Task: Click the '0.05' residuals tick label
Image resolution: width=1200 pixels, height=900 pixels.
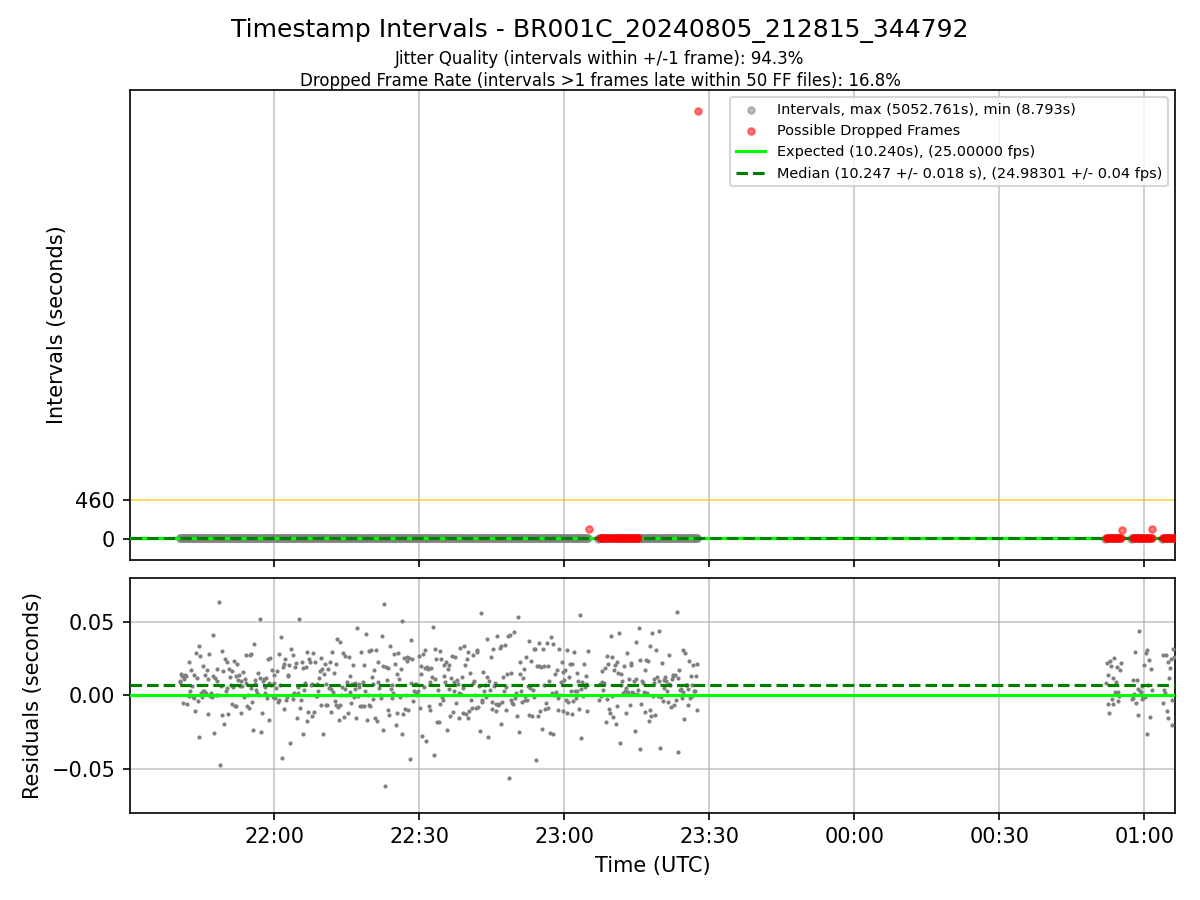Action: pyautogui.click(x=93, y=622)
